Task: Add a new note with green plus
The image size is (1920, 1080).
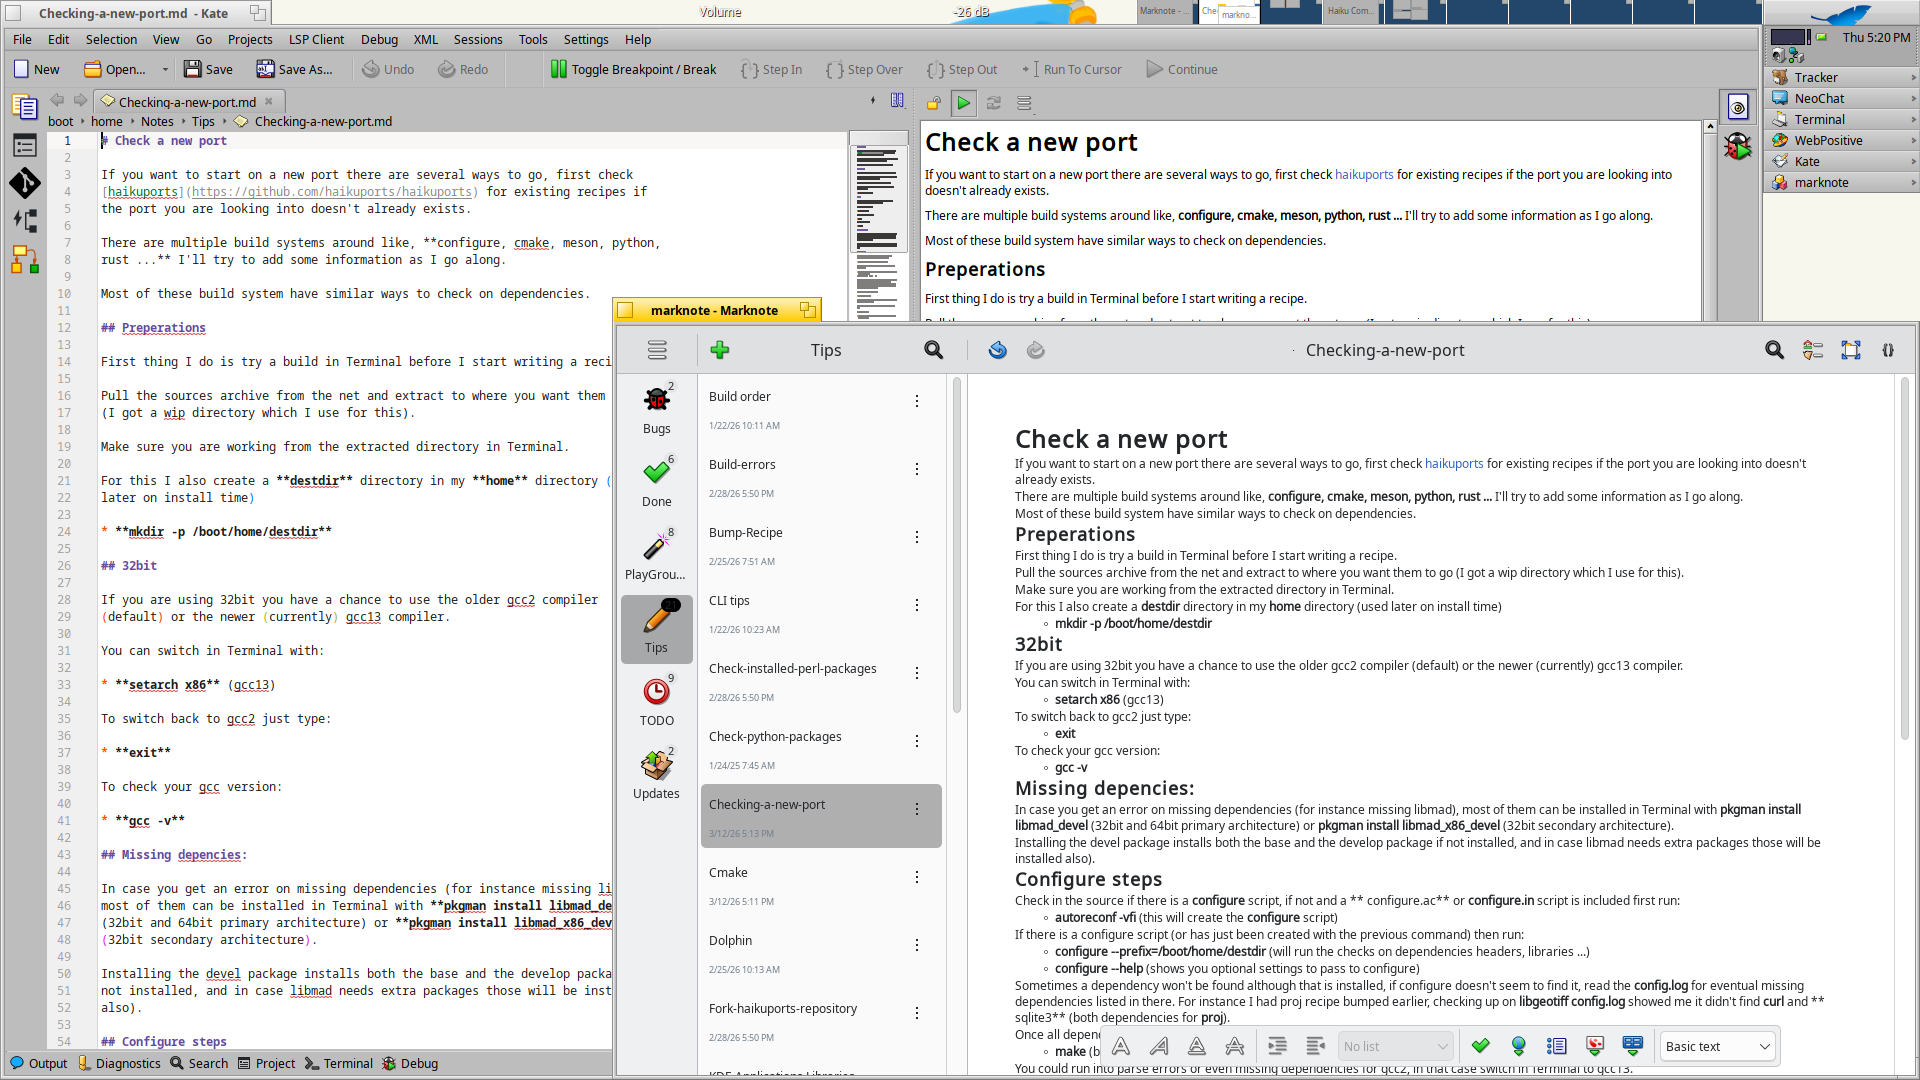Action: point(720,350)
